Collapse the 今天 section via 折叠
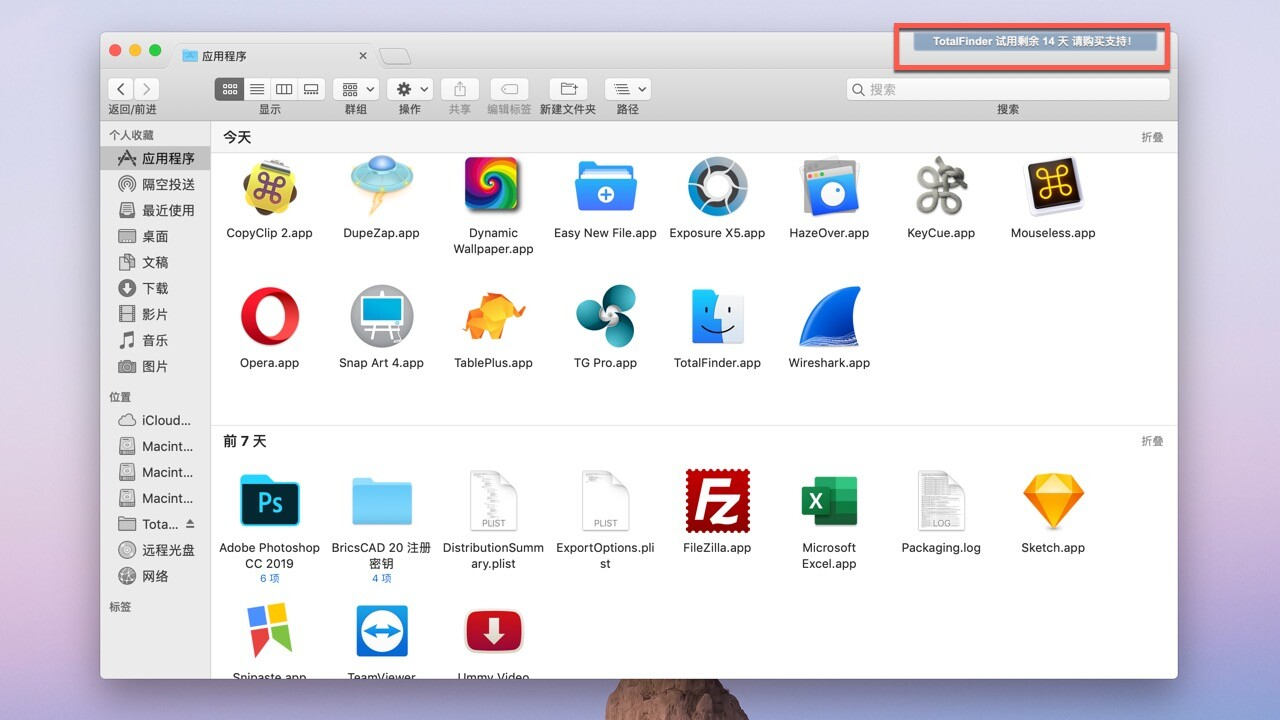 1152,137
